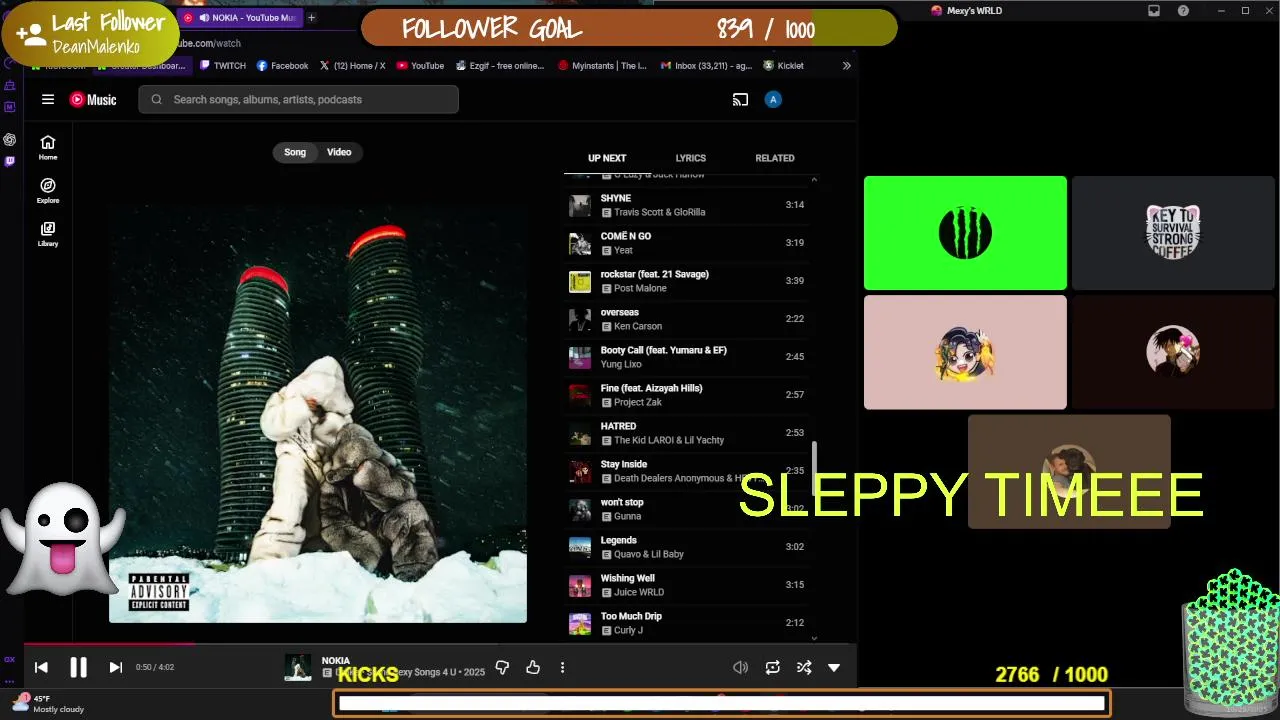The height and width of the screenshot is (720, 1280).
Task: Click the Wishing Well thumbnail
Action: click(x=580, y=586)
